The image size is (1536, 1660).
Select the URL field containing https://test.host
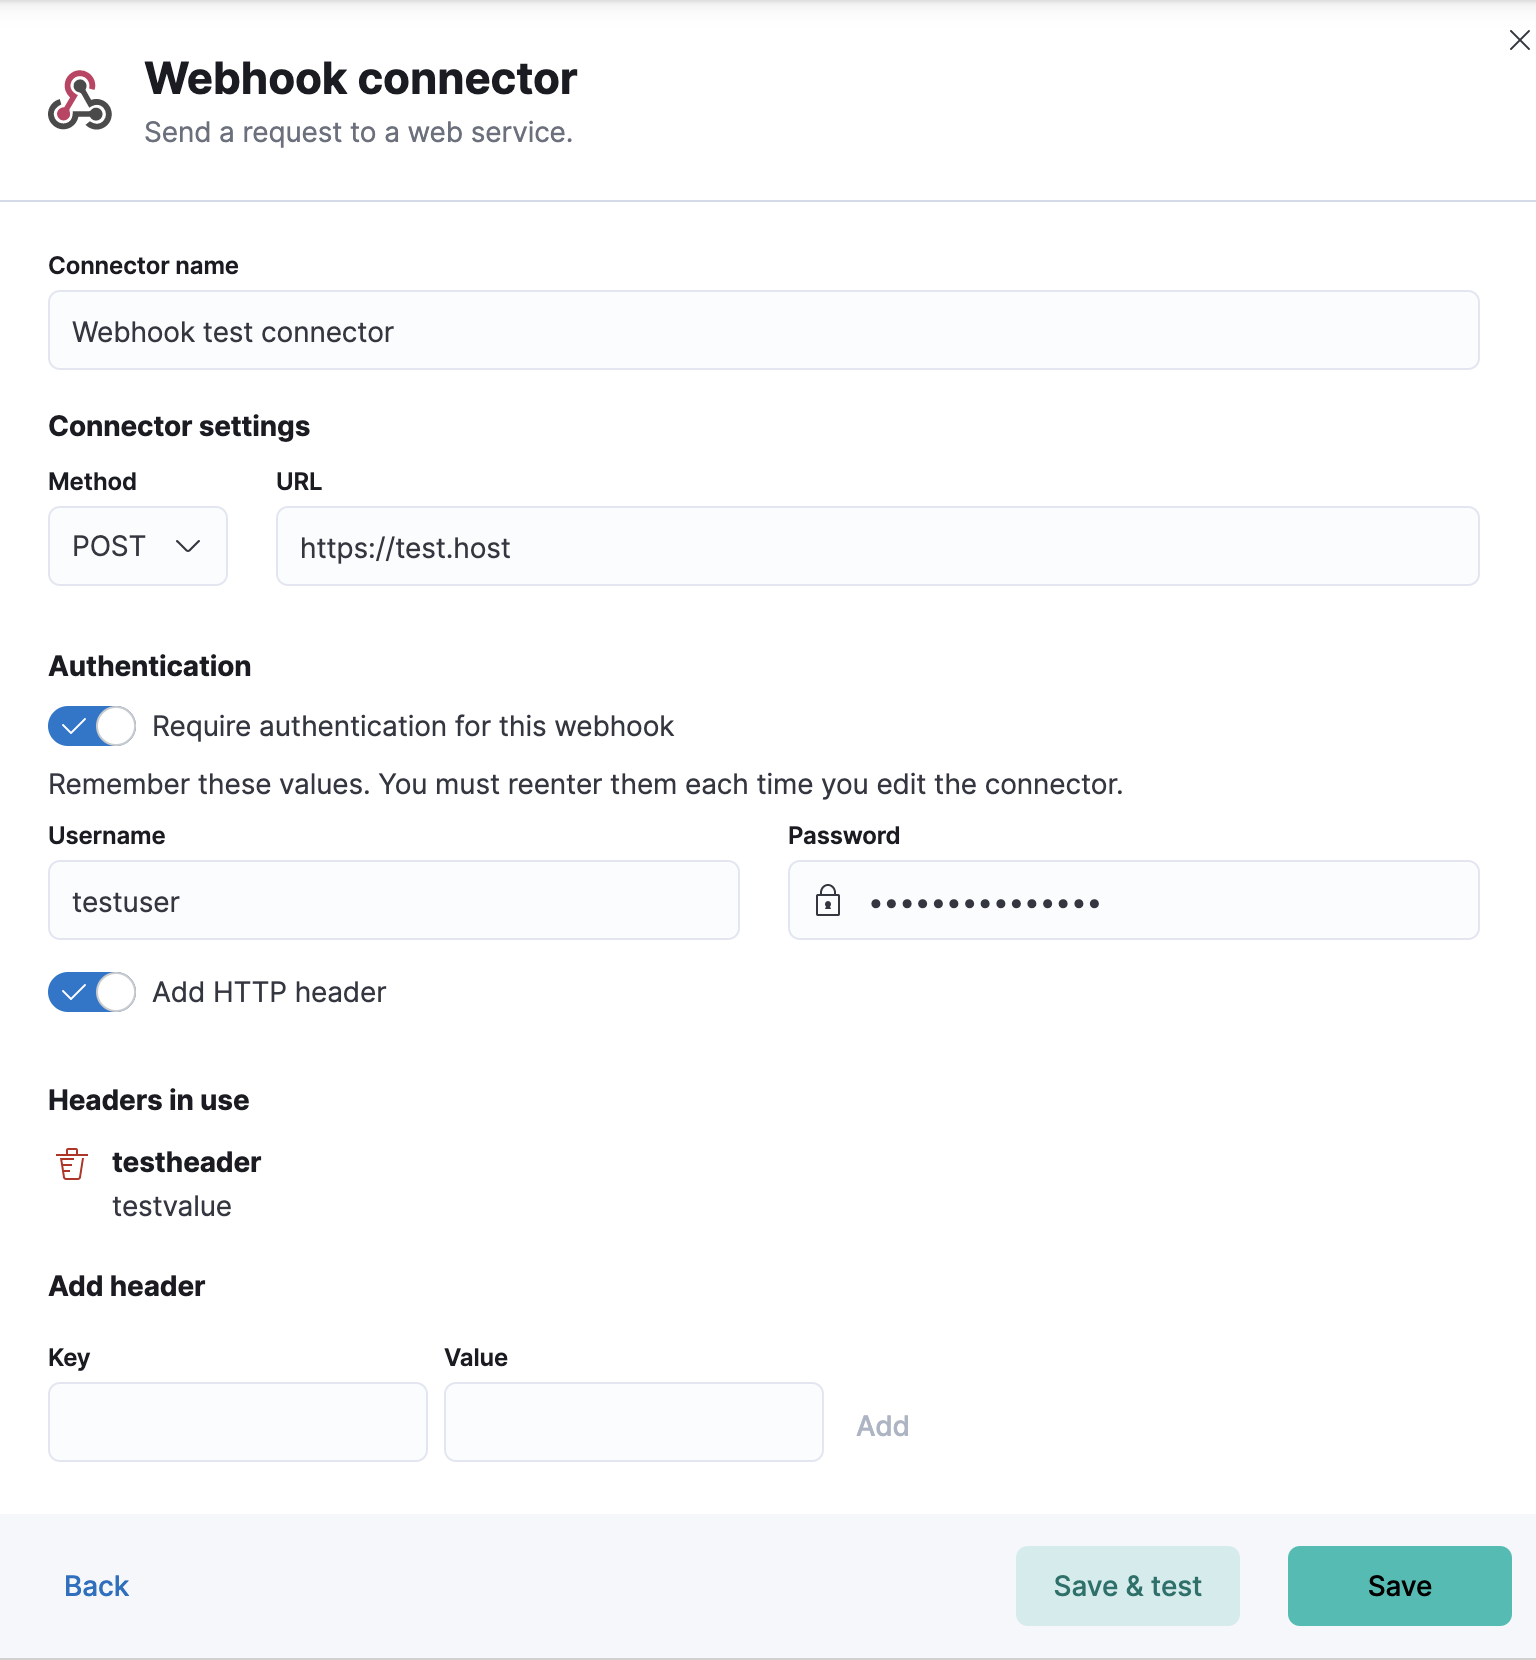click(876, 546)
